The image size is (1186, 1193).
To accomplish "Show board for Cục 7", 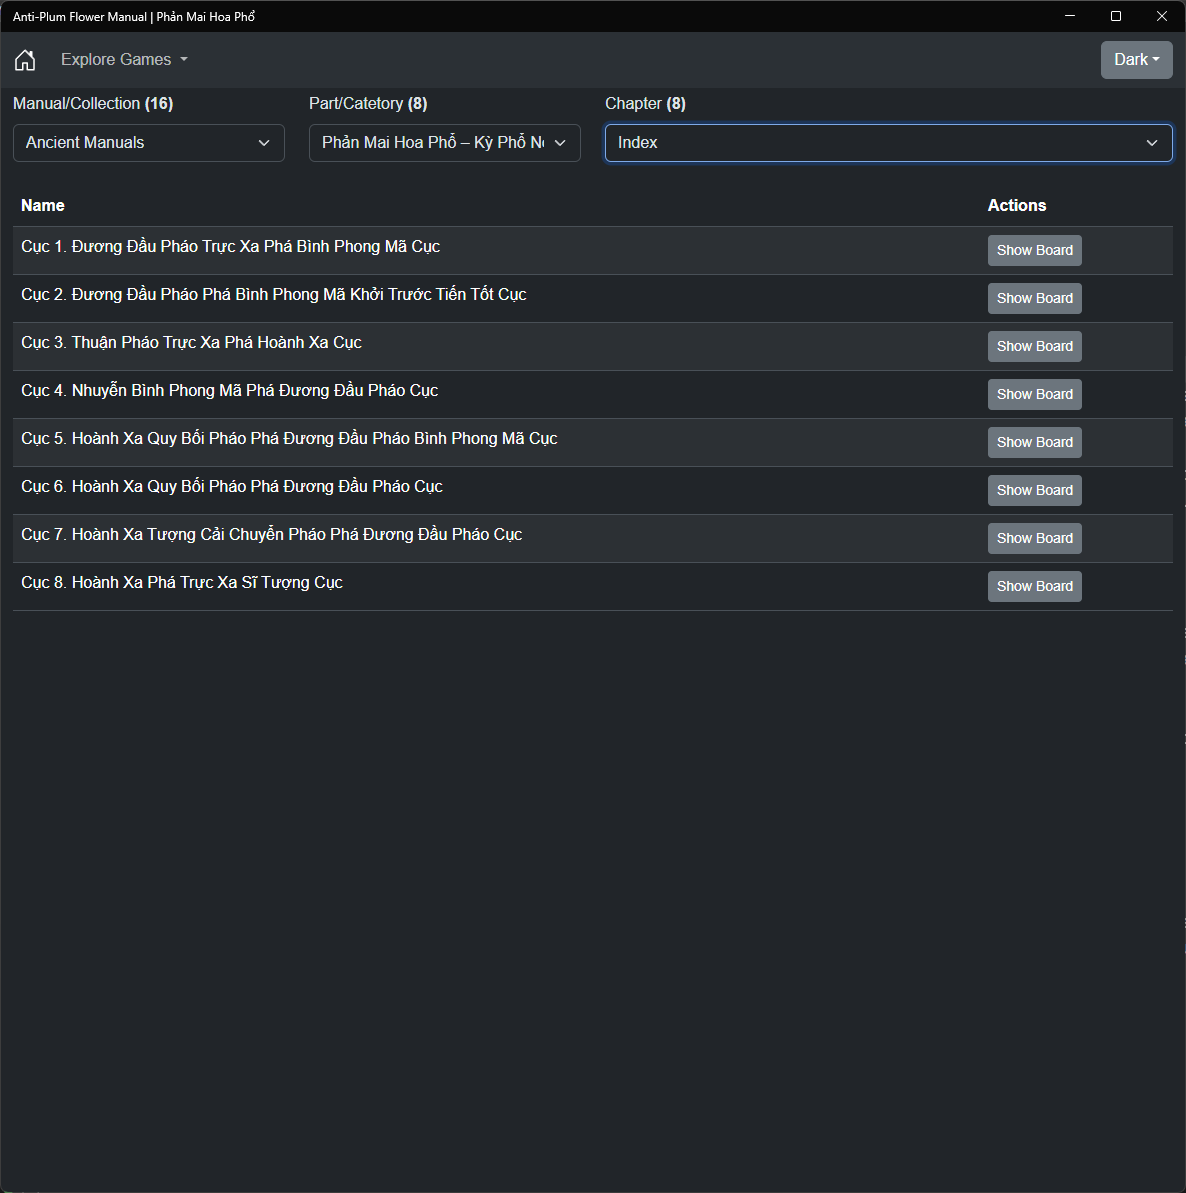I will 1034,539.
